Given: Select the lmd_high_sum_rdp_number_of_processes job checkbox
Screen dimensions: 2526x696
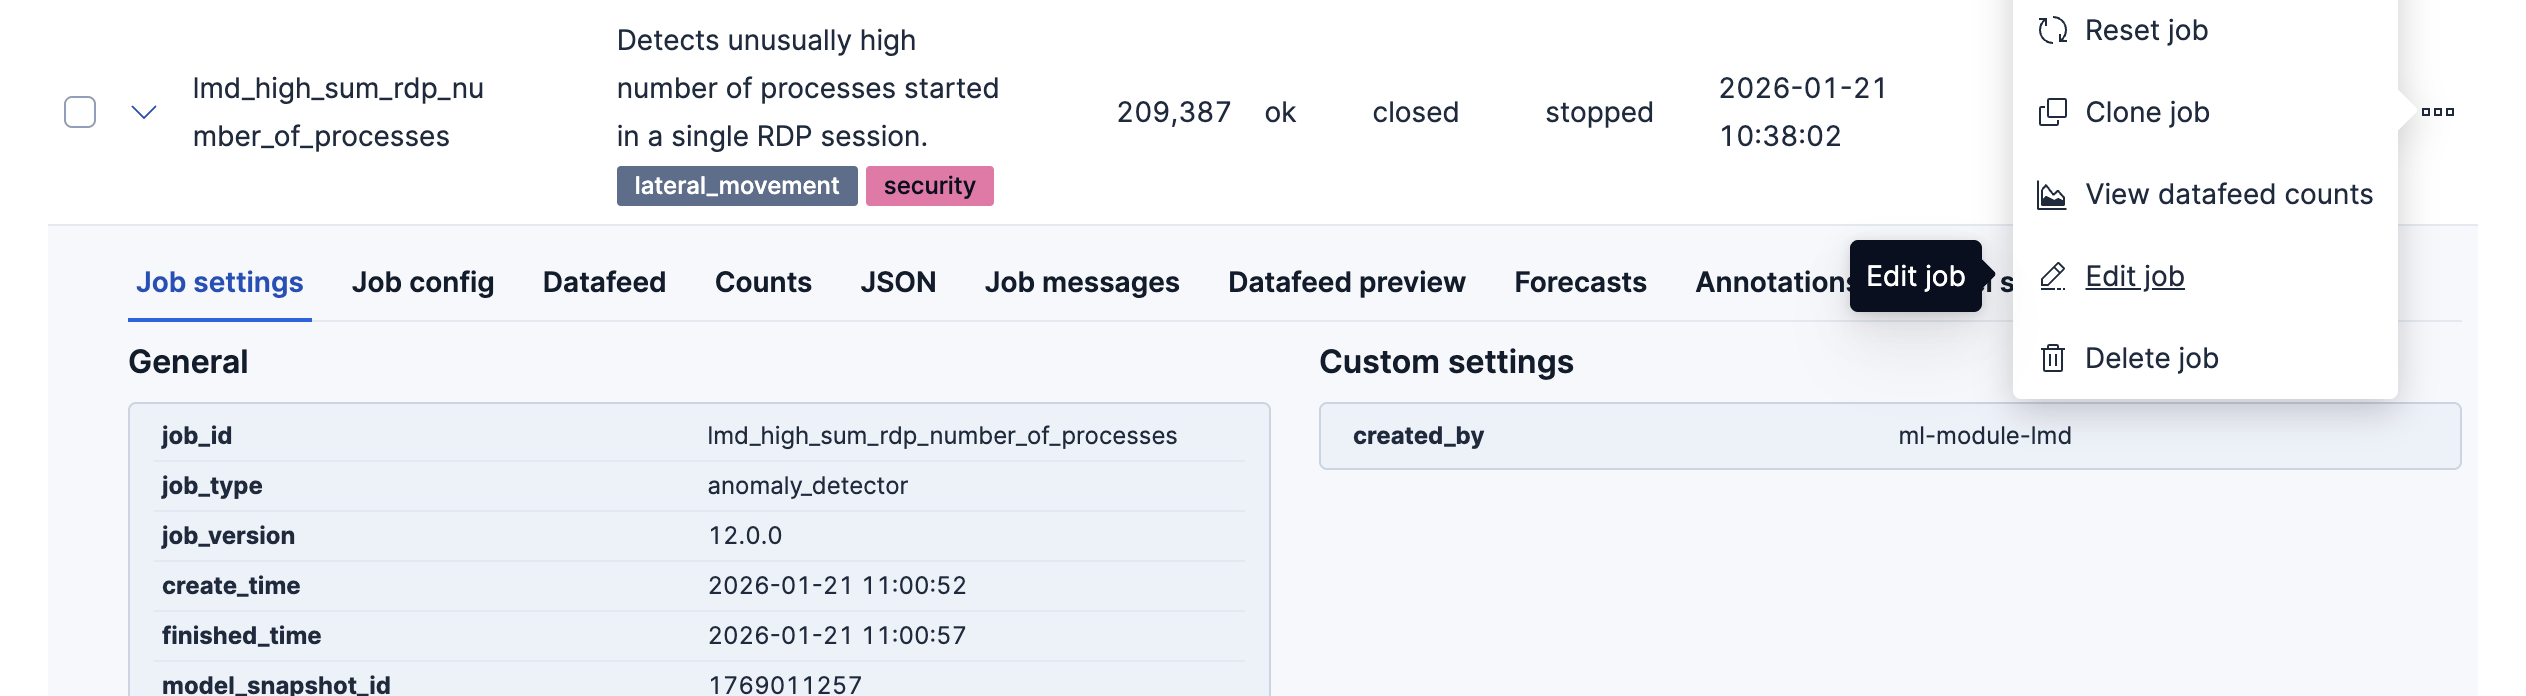Looking at the screenshot, I should click(x=80, y=112).
